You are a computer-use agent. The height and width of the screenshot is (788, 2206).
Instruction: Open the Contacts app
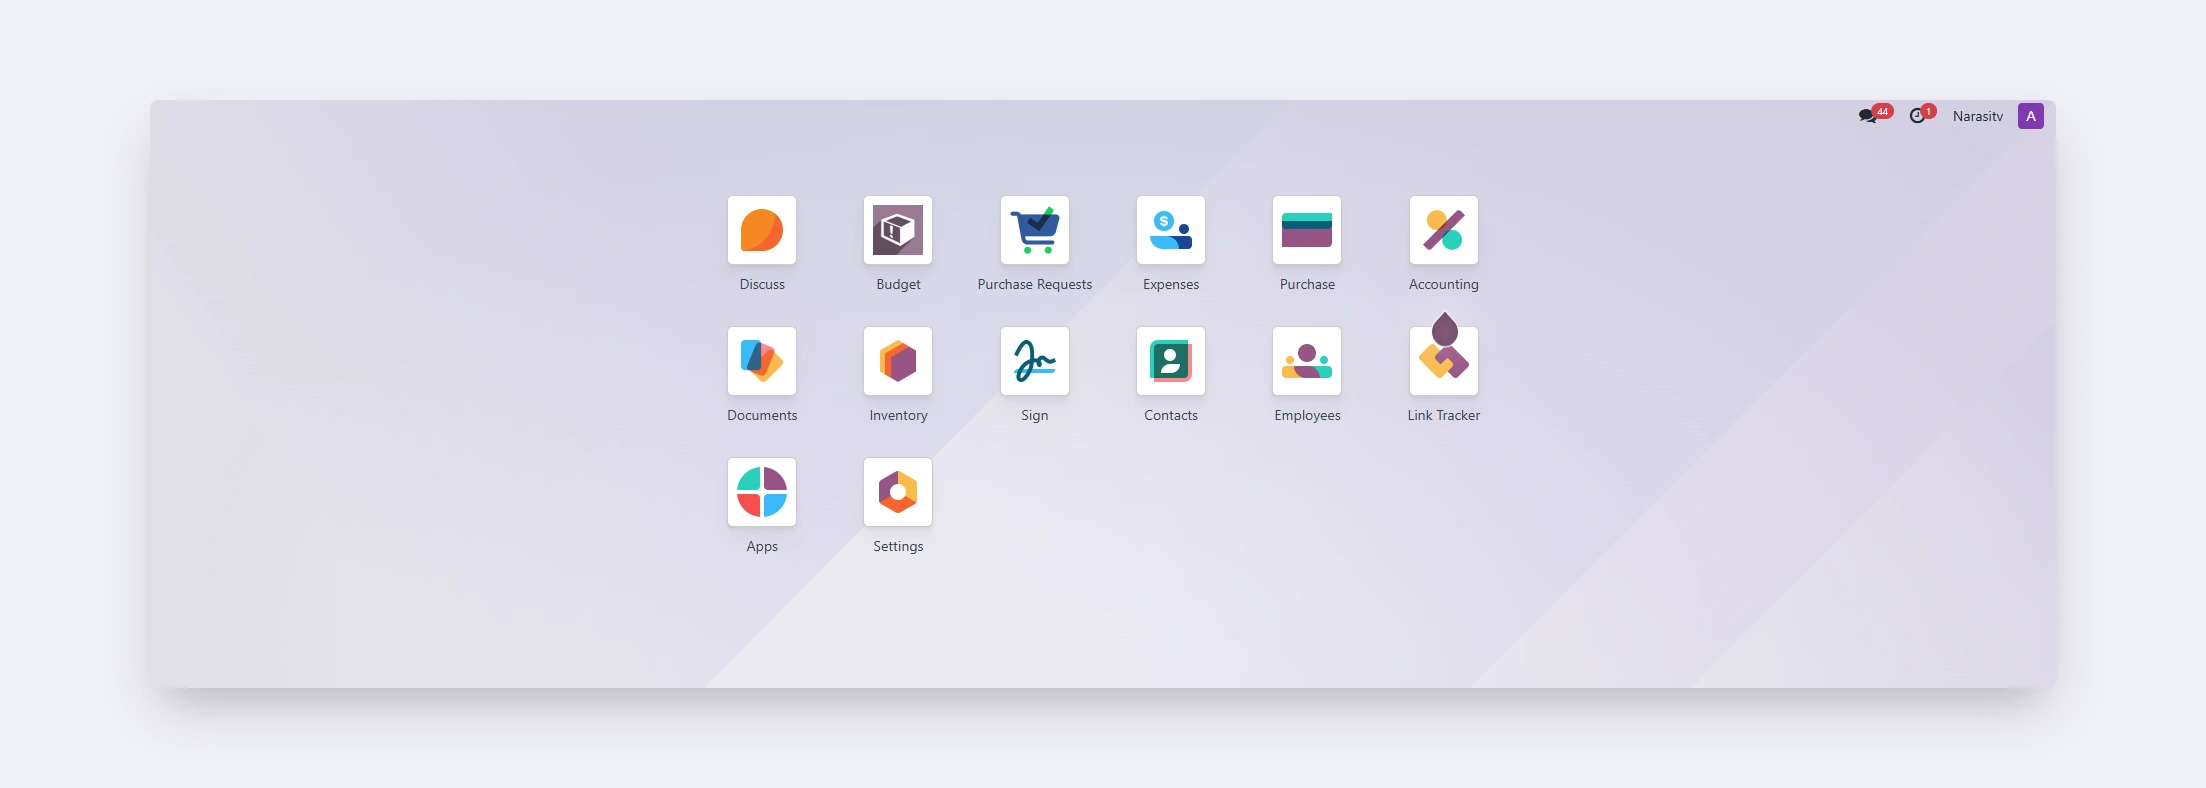click(x=1170, y=361)
